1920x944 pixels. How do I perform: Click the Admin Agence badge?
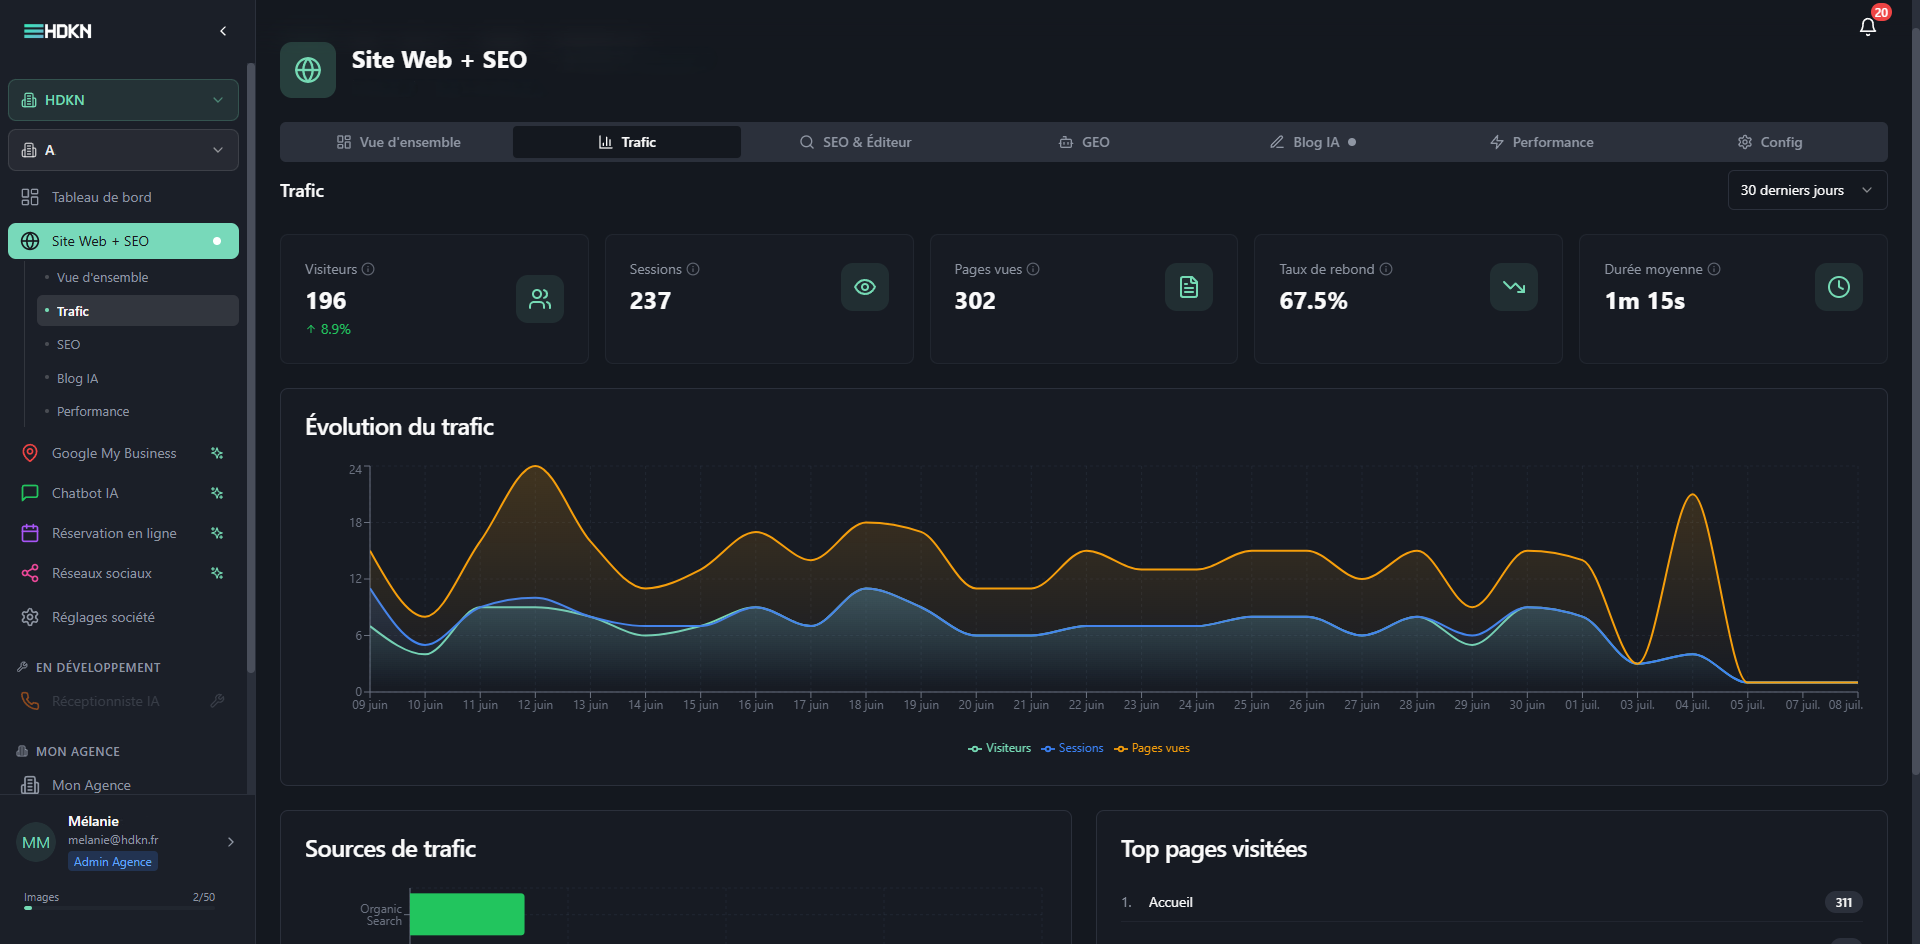point(113,862)
